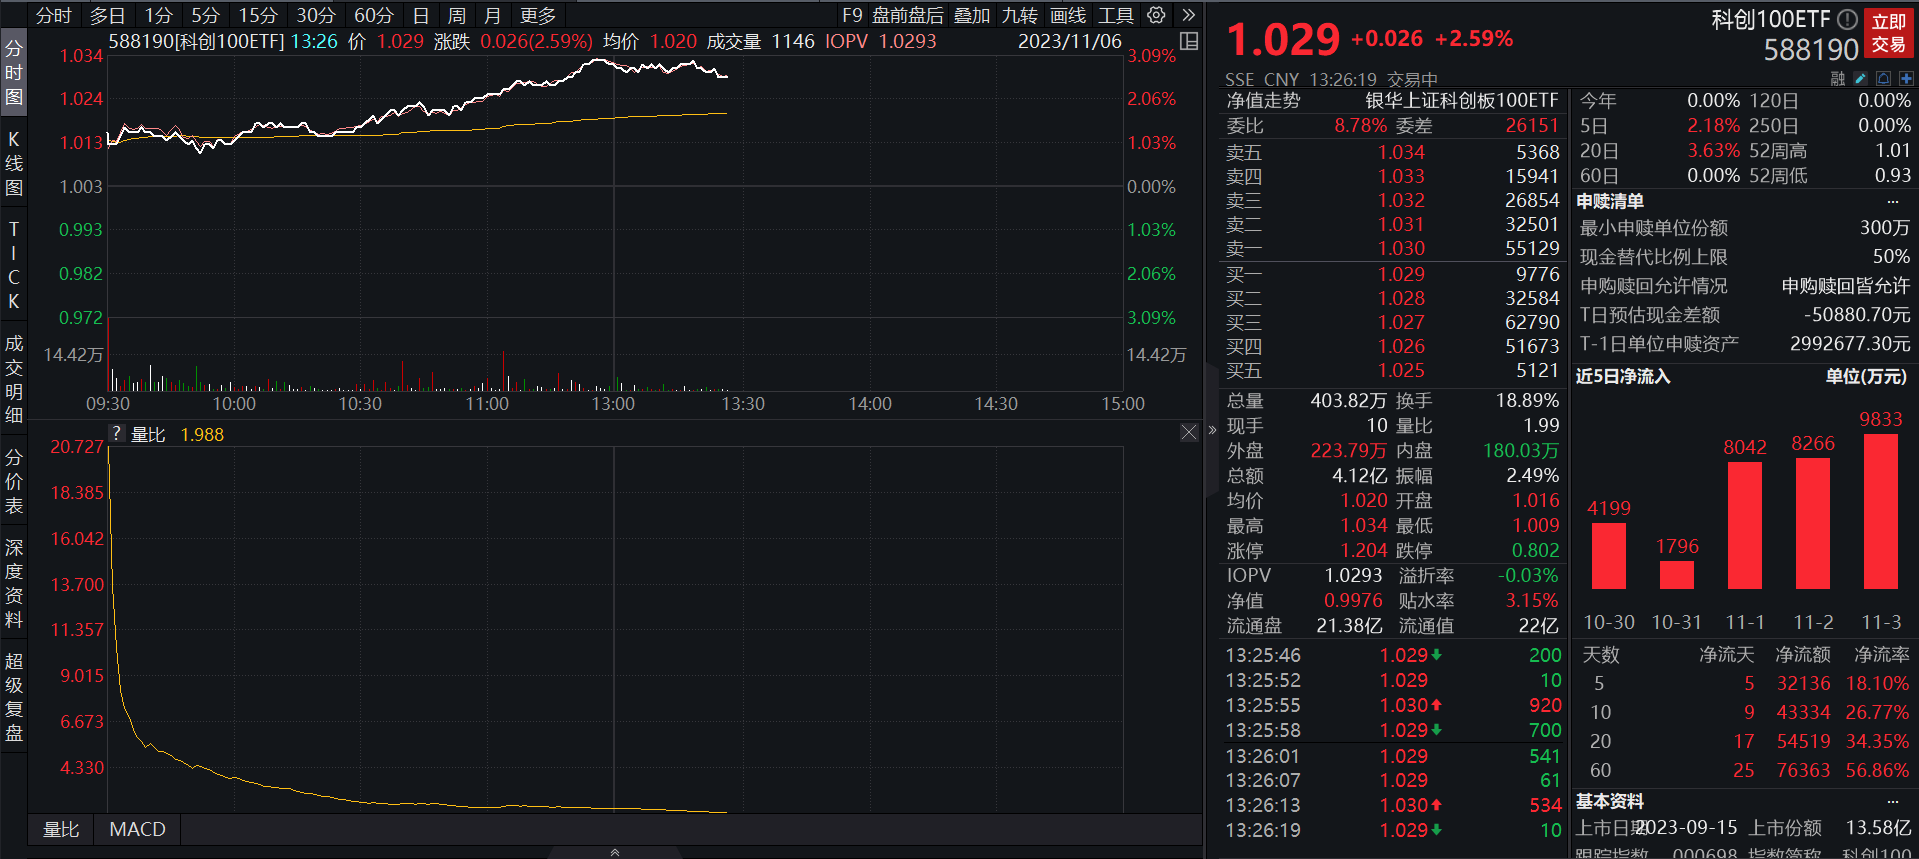This screenshot has height=859, width=1919.
Task: Expand bottom panel up-arrow handle
Action: (615, 852)
